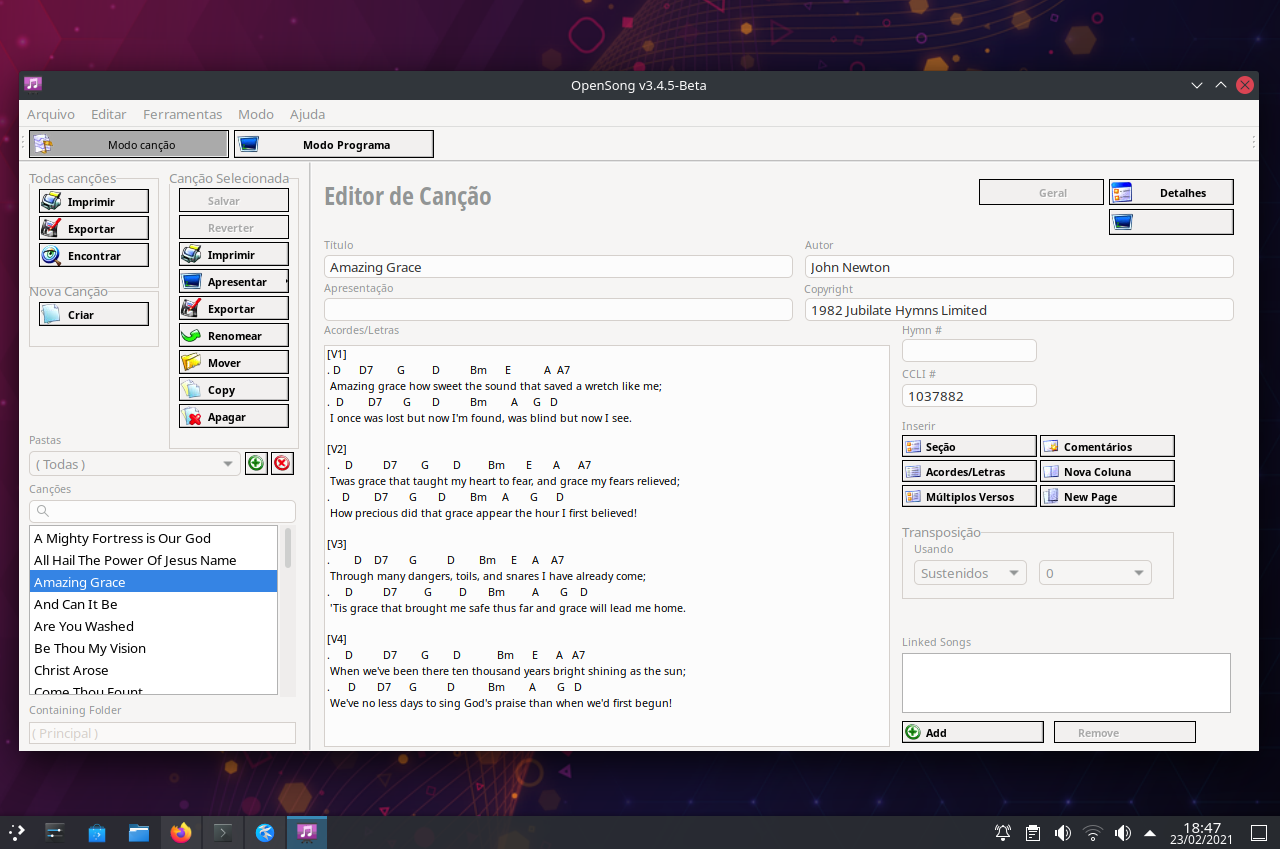Screen dimensions: 1280x849
Task: Expand the transposition amount dropdown showing 0
Action: (1094, 572)
